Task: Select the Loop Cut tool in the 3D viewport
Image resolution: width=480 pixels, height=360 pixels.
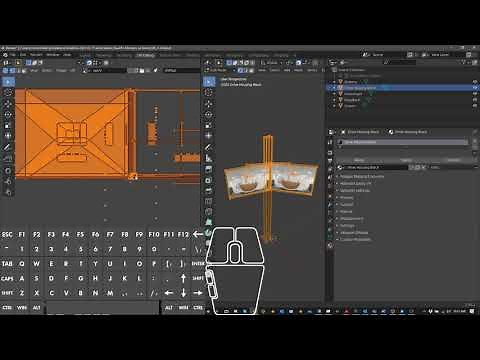Action: pos(209,201)
